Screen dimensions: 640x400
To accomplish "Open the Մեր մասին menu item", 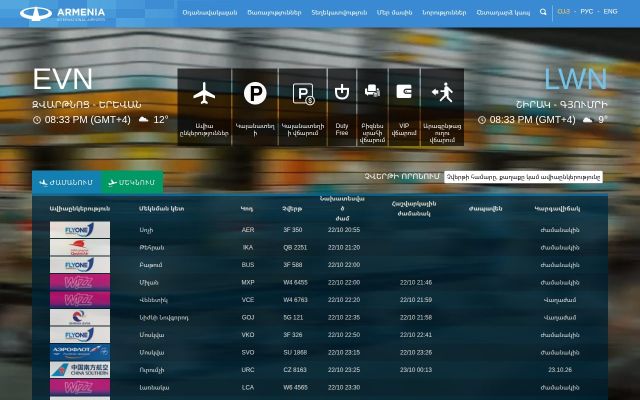I will [x=394, y=13].
